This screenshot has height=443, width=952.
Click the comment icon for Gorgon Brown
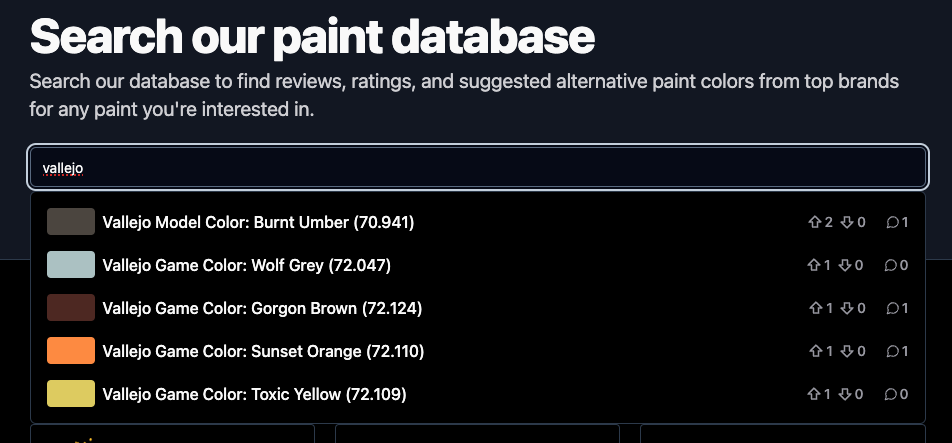pos(892,308)
